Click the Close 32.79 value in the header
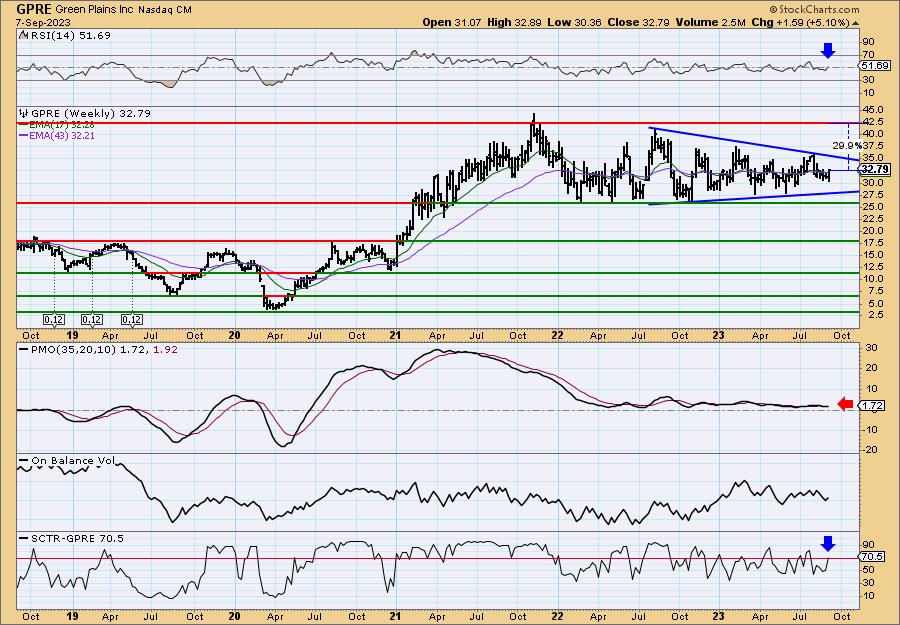Screen dimensions: 900x625 point(636,22)
